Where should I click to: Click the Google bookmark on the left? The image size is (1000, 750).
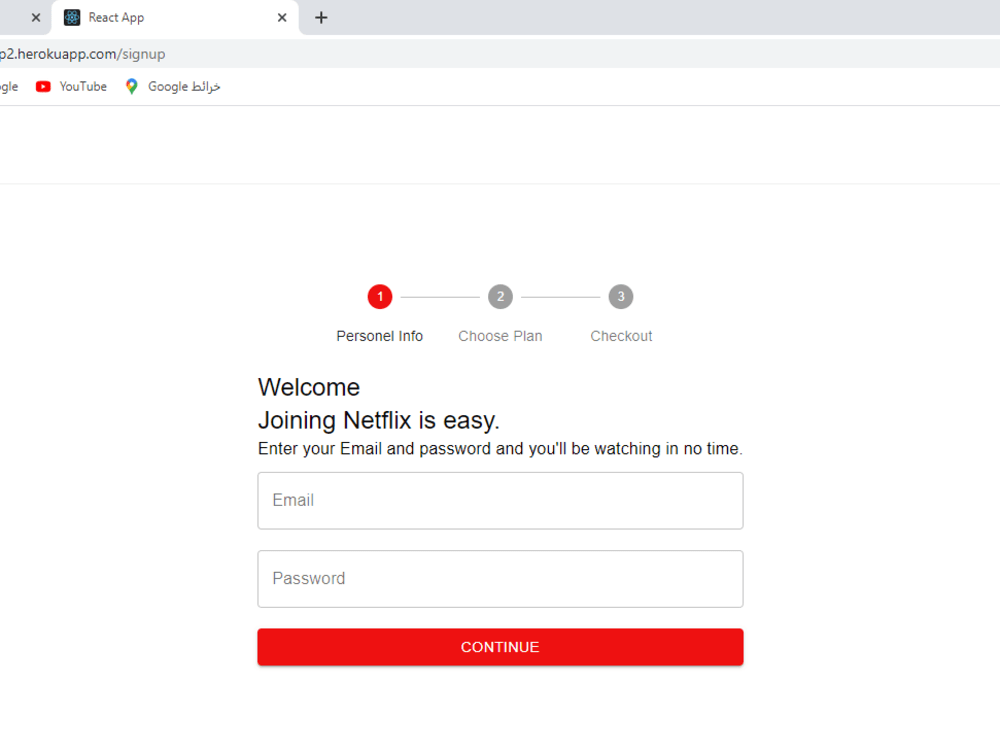click(8, 86)
